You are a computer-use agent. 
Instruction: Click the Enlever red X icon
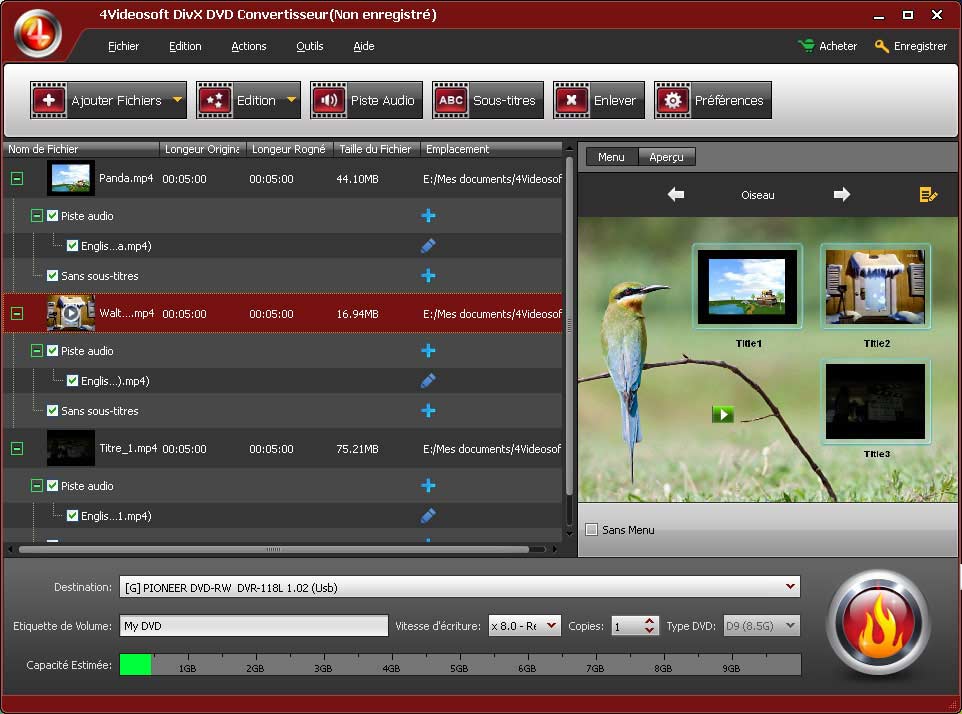tap(571, 100)
